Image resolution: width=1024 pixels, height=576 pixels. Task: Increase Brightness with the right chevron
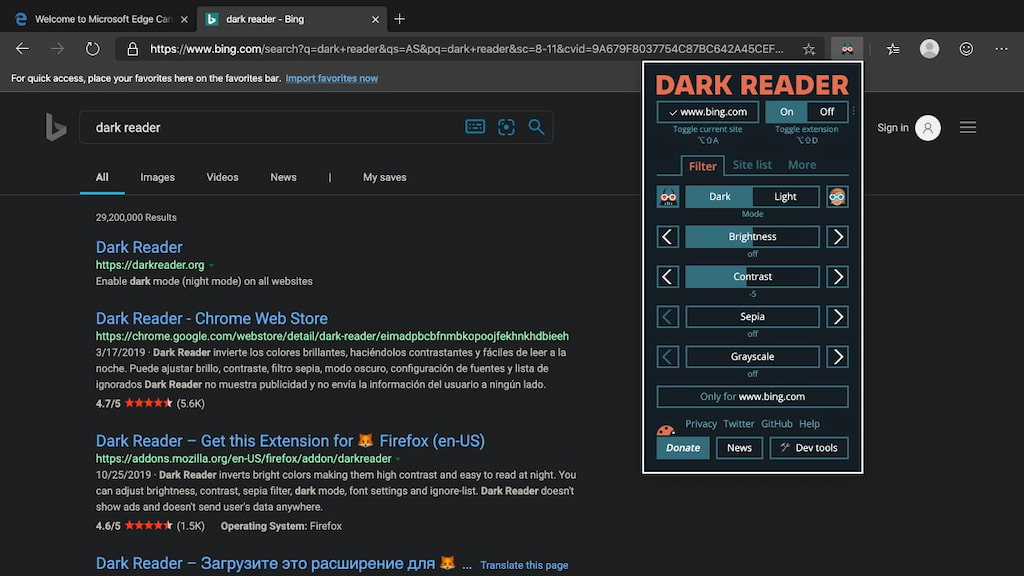coord(837,236)
